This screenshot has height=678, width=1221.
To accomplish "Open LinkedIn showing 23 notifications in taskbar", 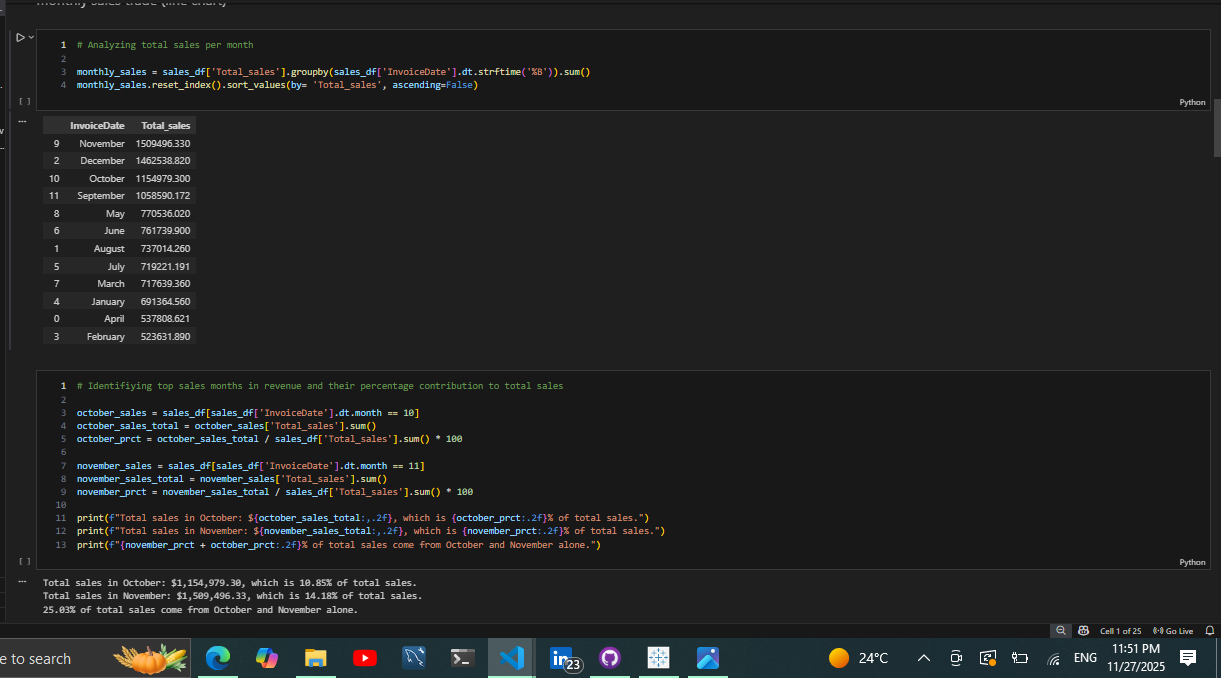I will [560, 658].
